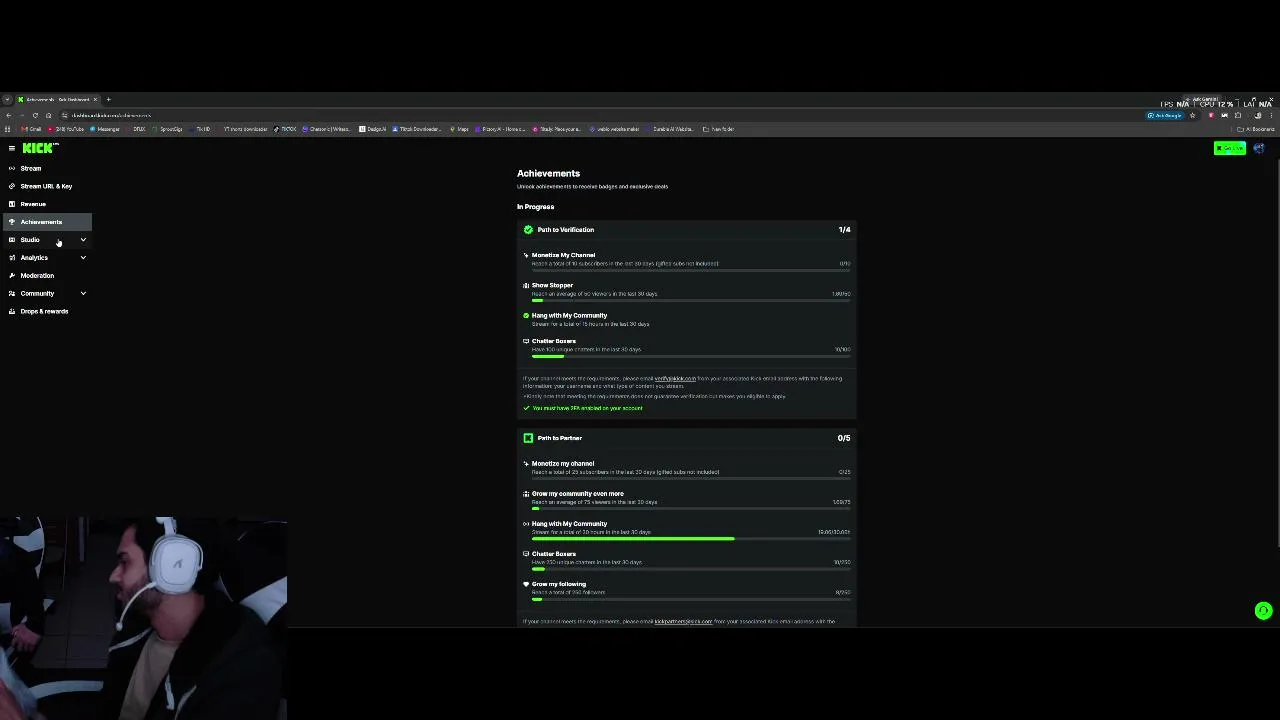Click the Kick partners email link
The height and width of the screenshot is (720, 1280).
coord(683,622)
